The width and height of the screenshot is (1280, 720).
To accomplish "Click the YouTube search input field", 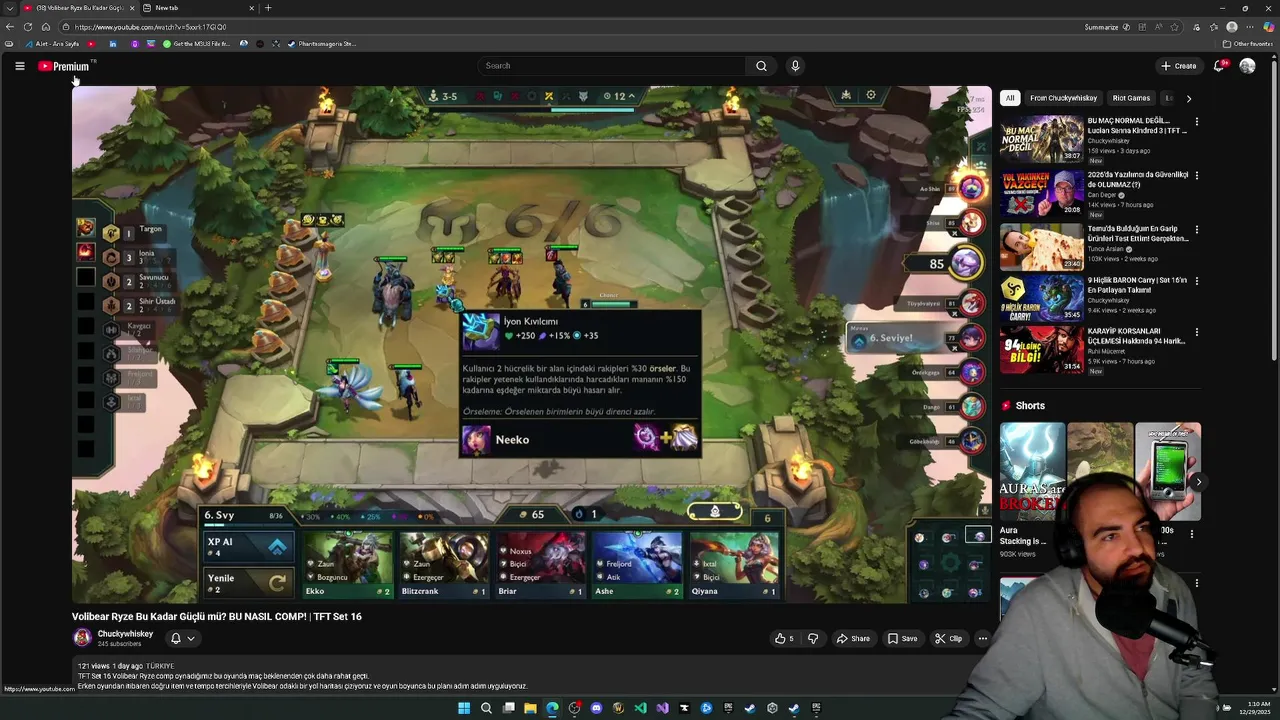I will coord(610,66).
